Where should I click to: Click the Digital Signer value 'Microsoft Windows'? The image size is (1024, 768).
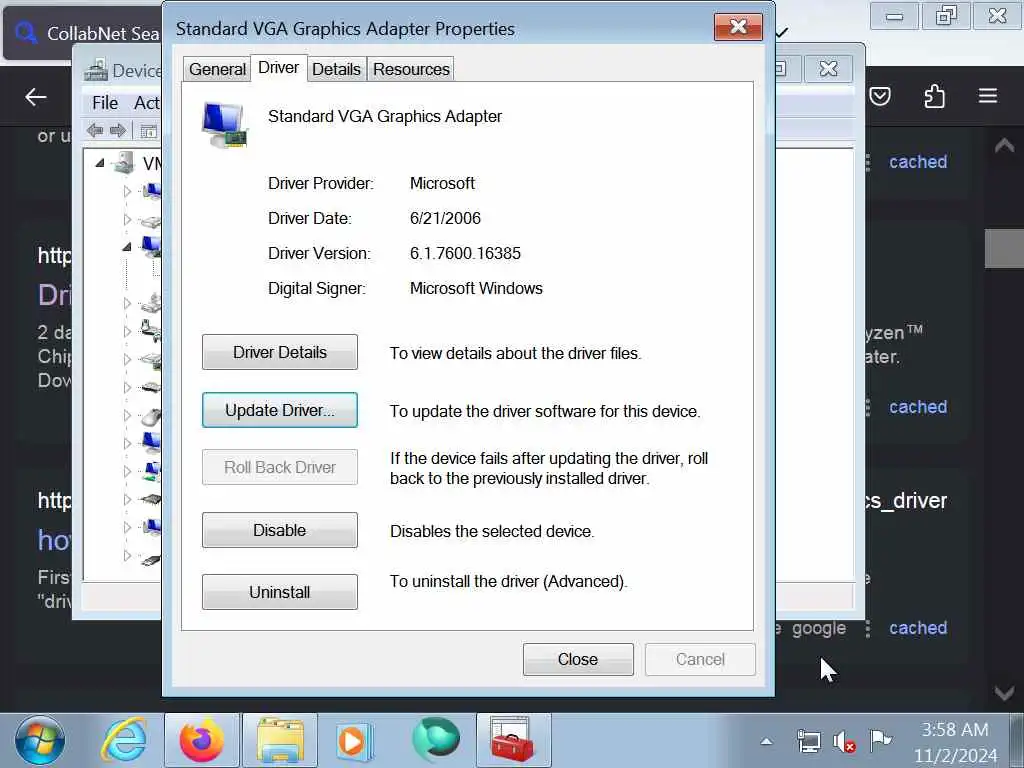click(x=476, y=288)
